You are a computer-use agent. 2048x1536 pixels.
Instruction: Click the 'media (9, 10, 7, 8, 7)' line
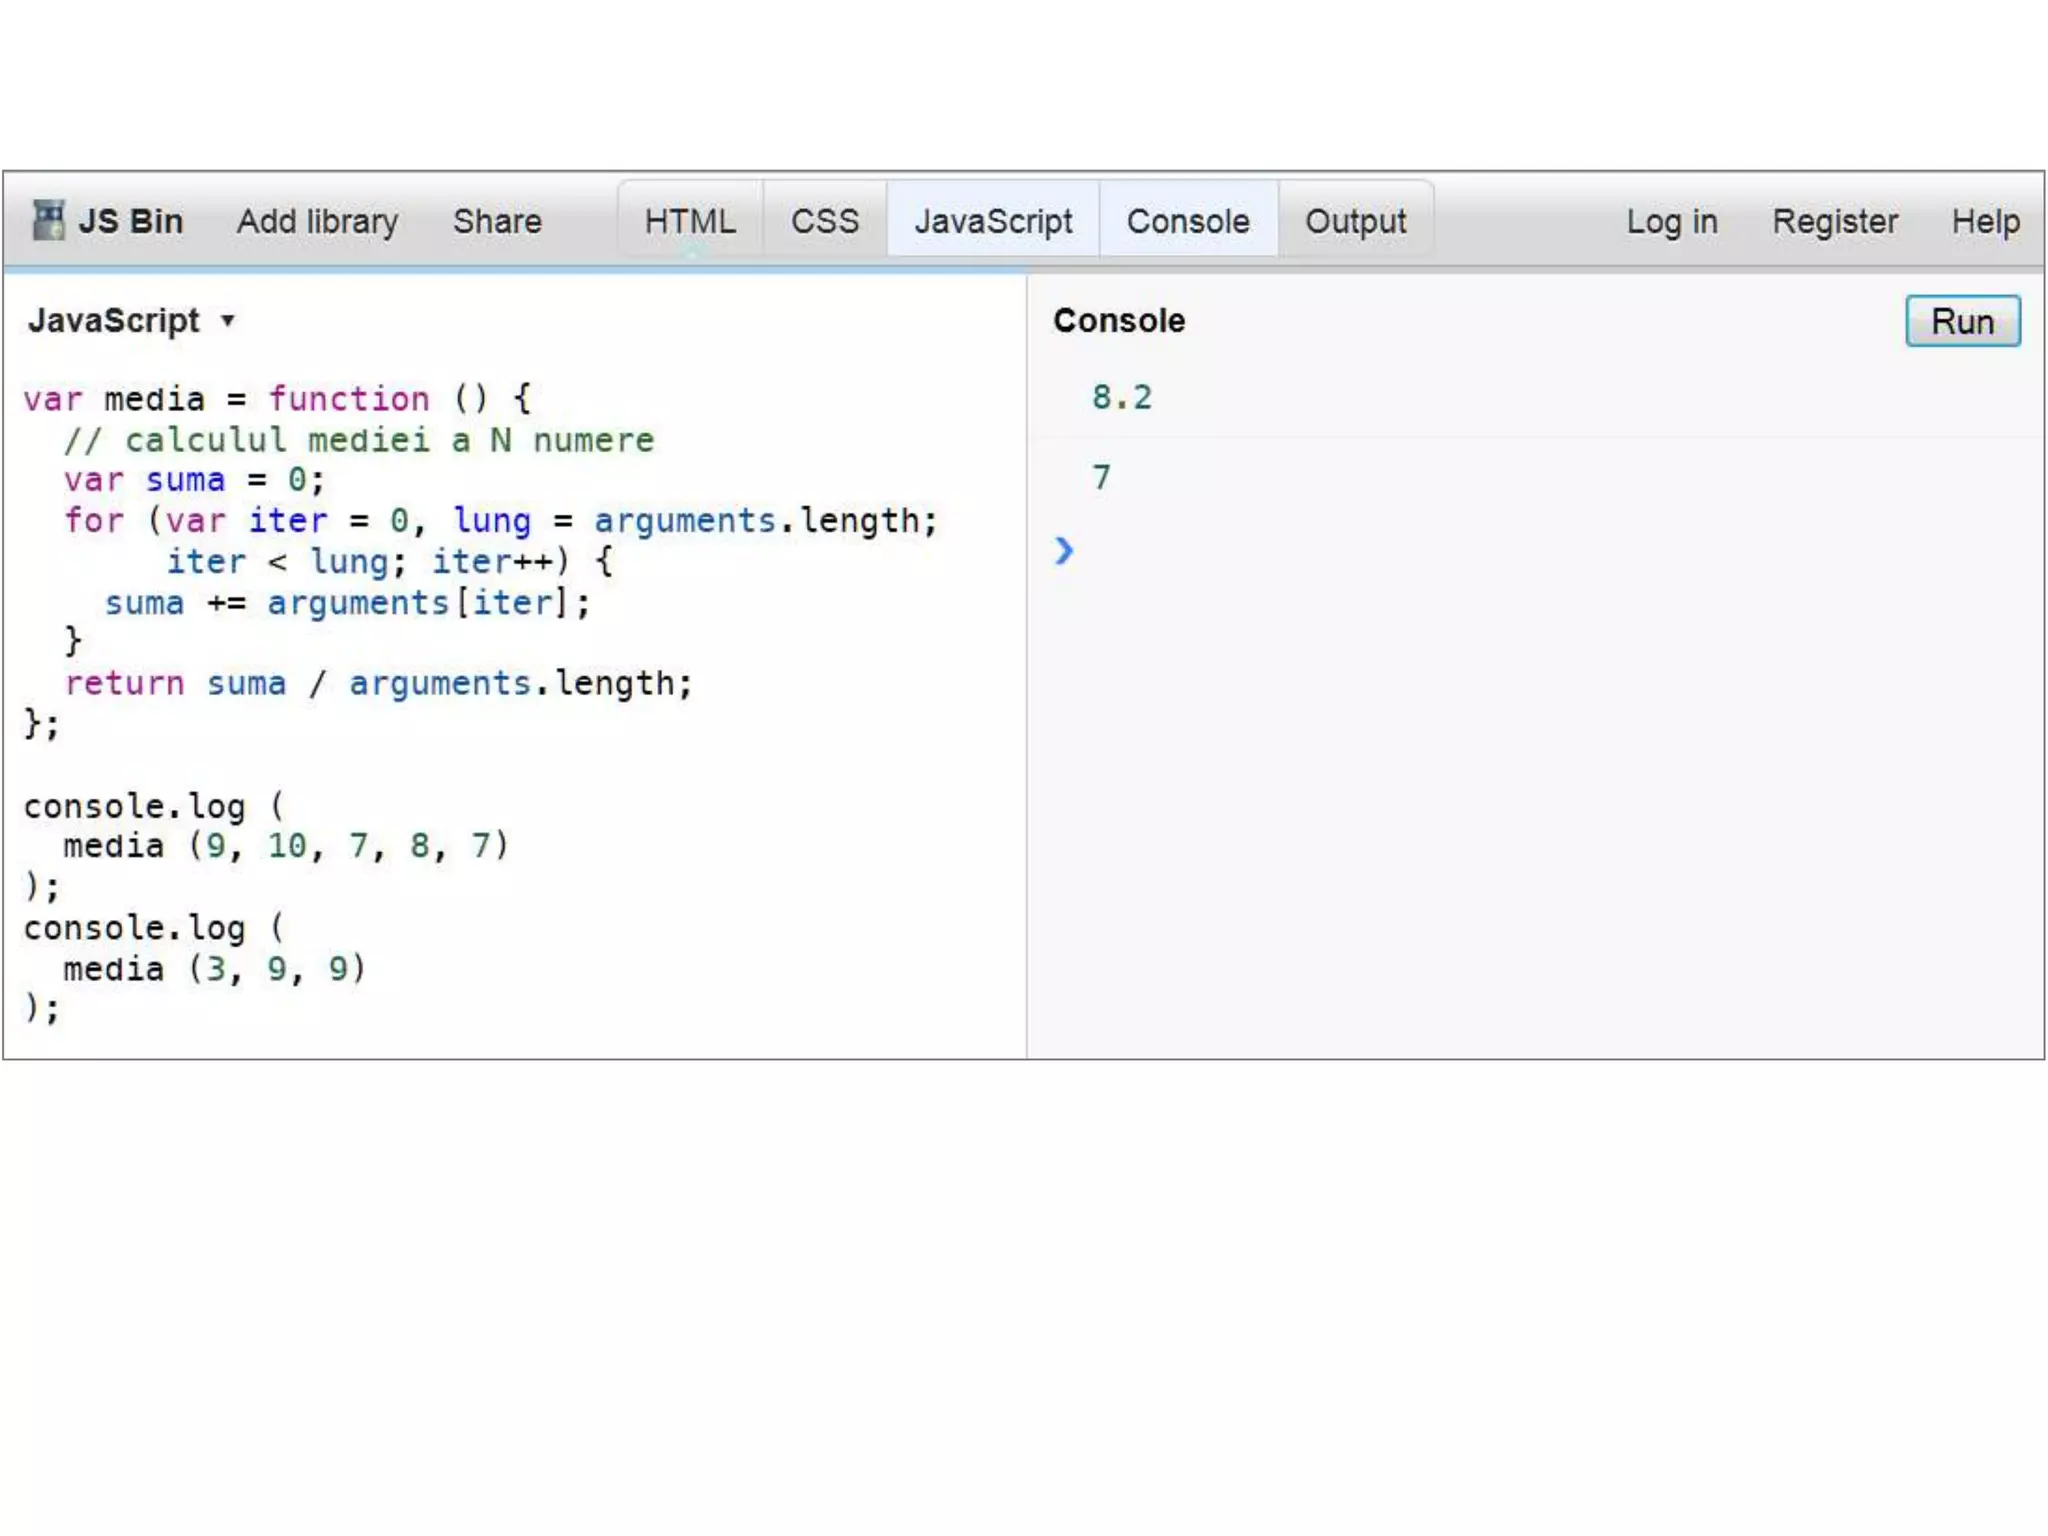click(286, 846)
